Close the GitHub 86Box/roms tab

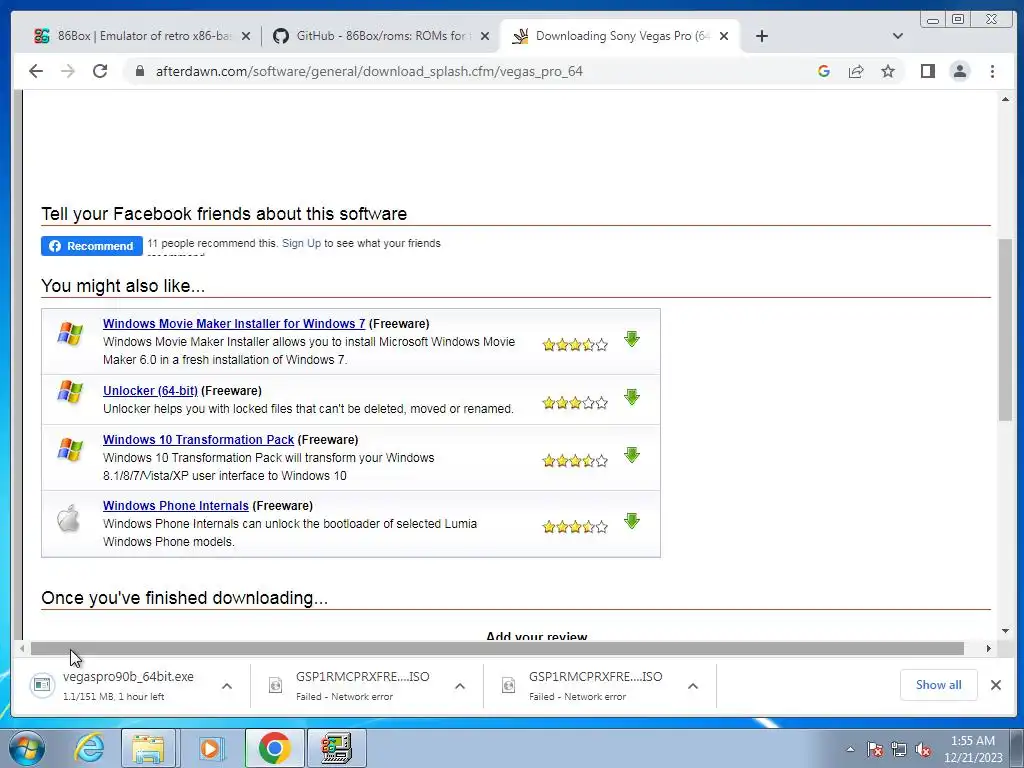[485, 36]
